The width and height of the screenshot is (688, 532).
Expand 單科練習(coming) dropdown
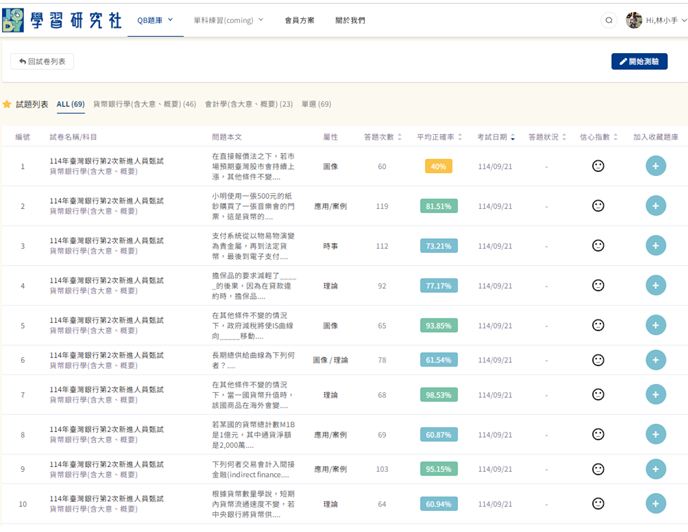tap(228, 20)
